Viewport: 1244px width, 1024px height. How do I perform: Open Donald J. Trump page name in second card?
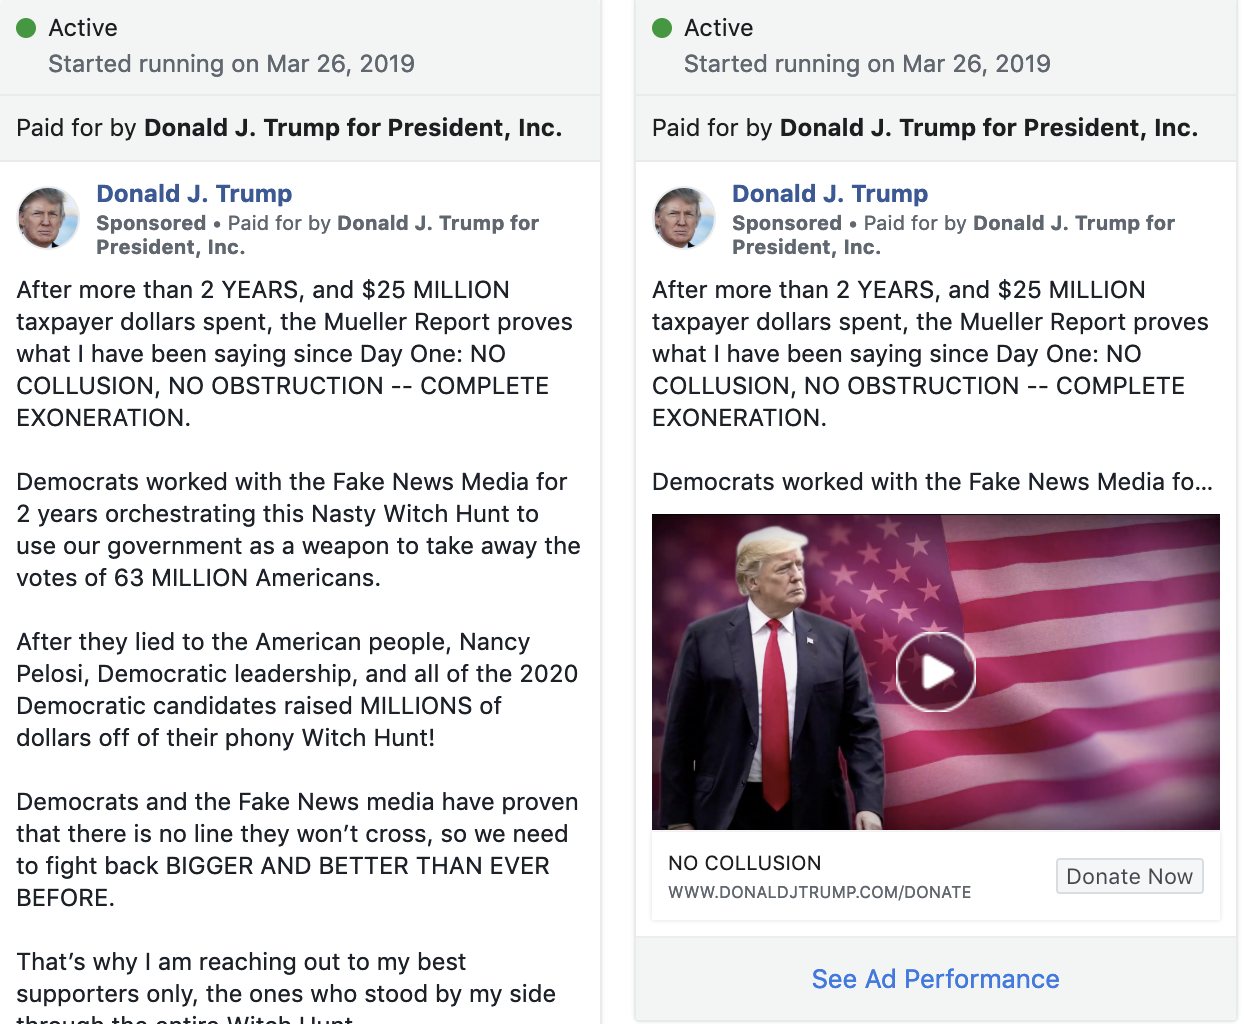coord(830,193)
